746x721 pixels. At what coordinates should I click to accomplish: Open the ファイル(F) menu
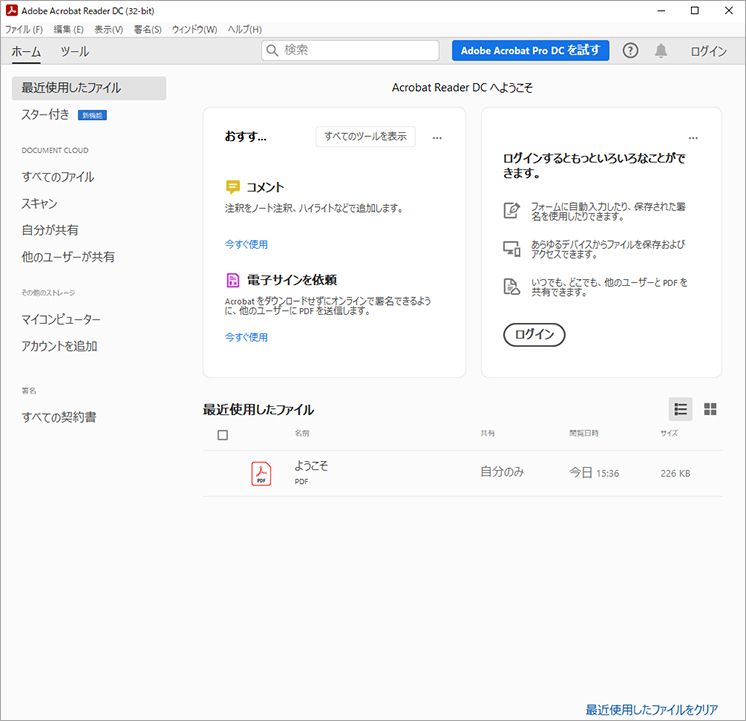tap(24, 30)
